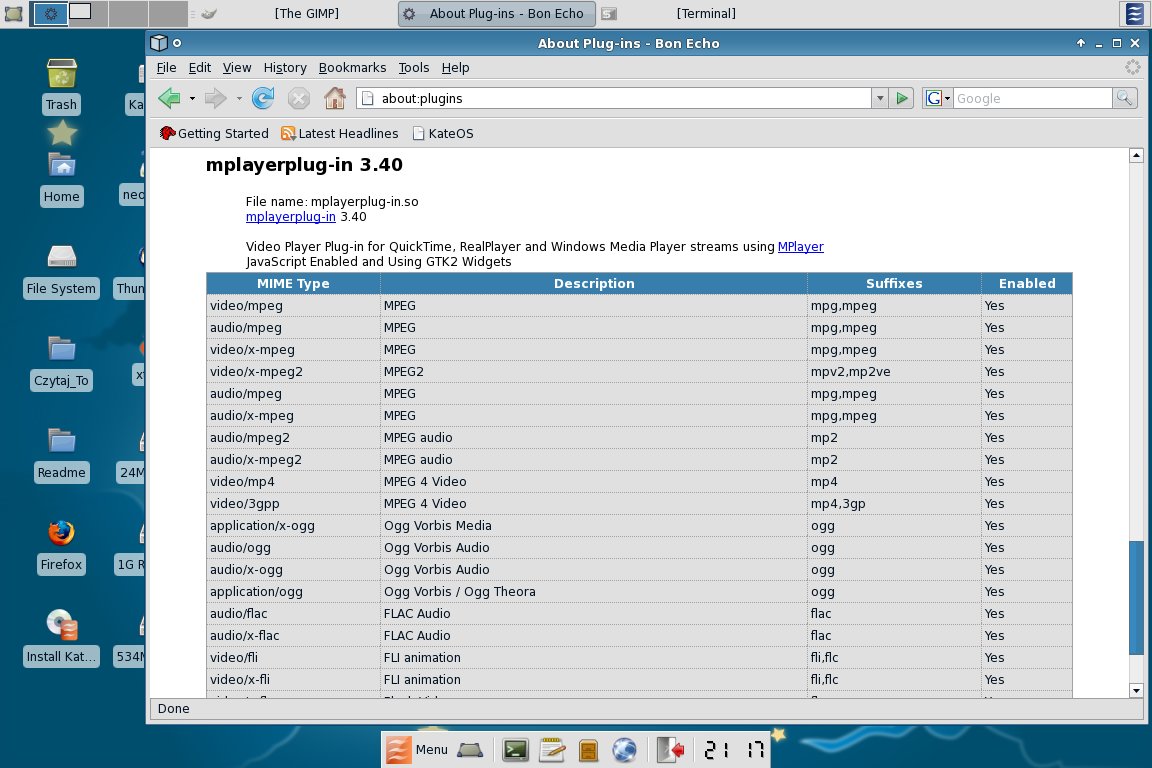The width and height of the screenshot is (1152, 768).
Task: Open the window list icon at top right
Action: click(x=1134, y=13)
